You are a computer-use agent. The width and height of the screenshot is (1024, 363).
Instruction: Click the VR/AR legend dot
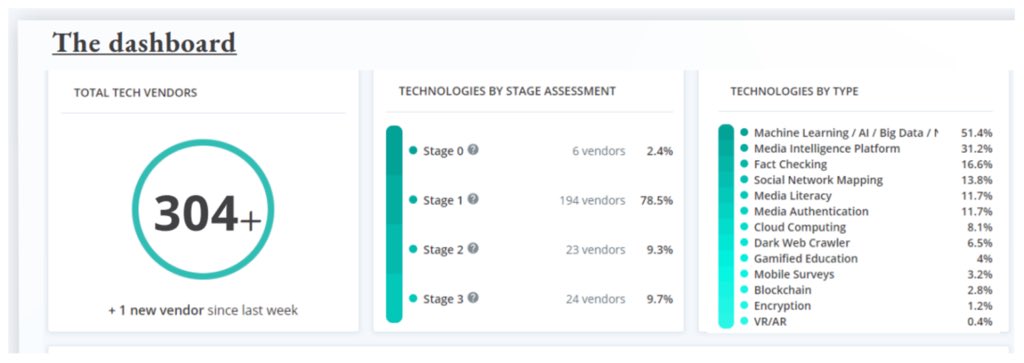click(744, 321)
